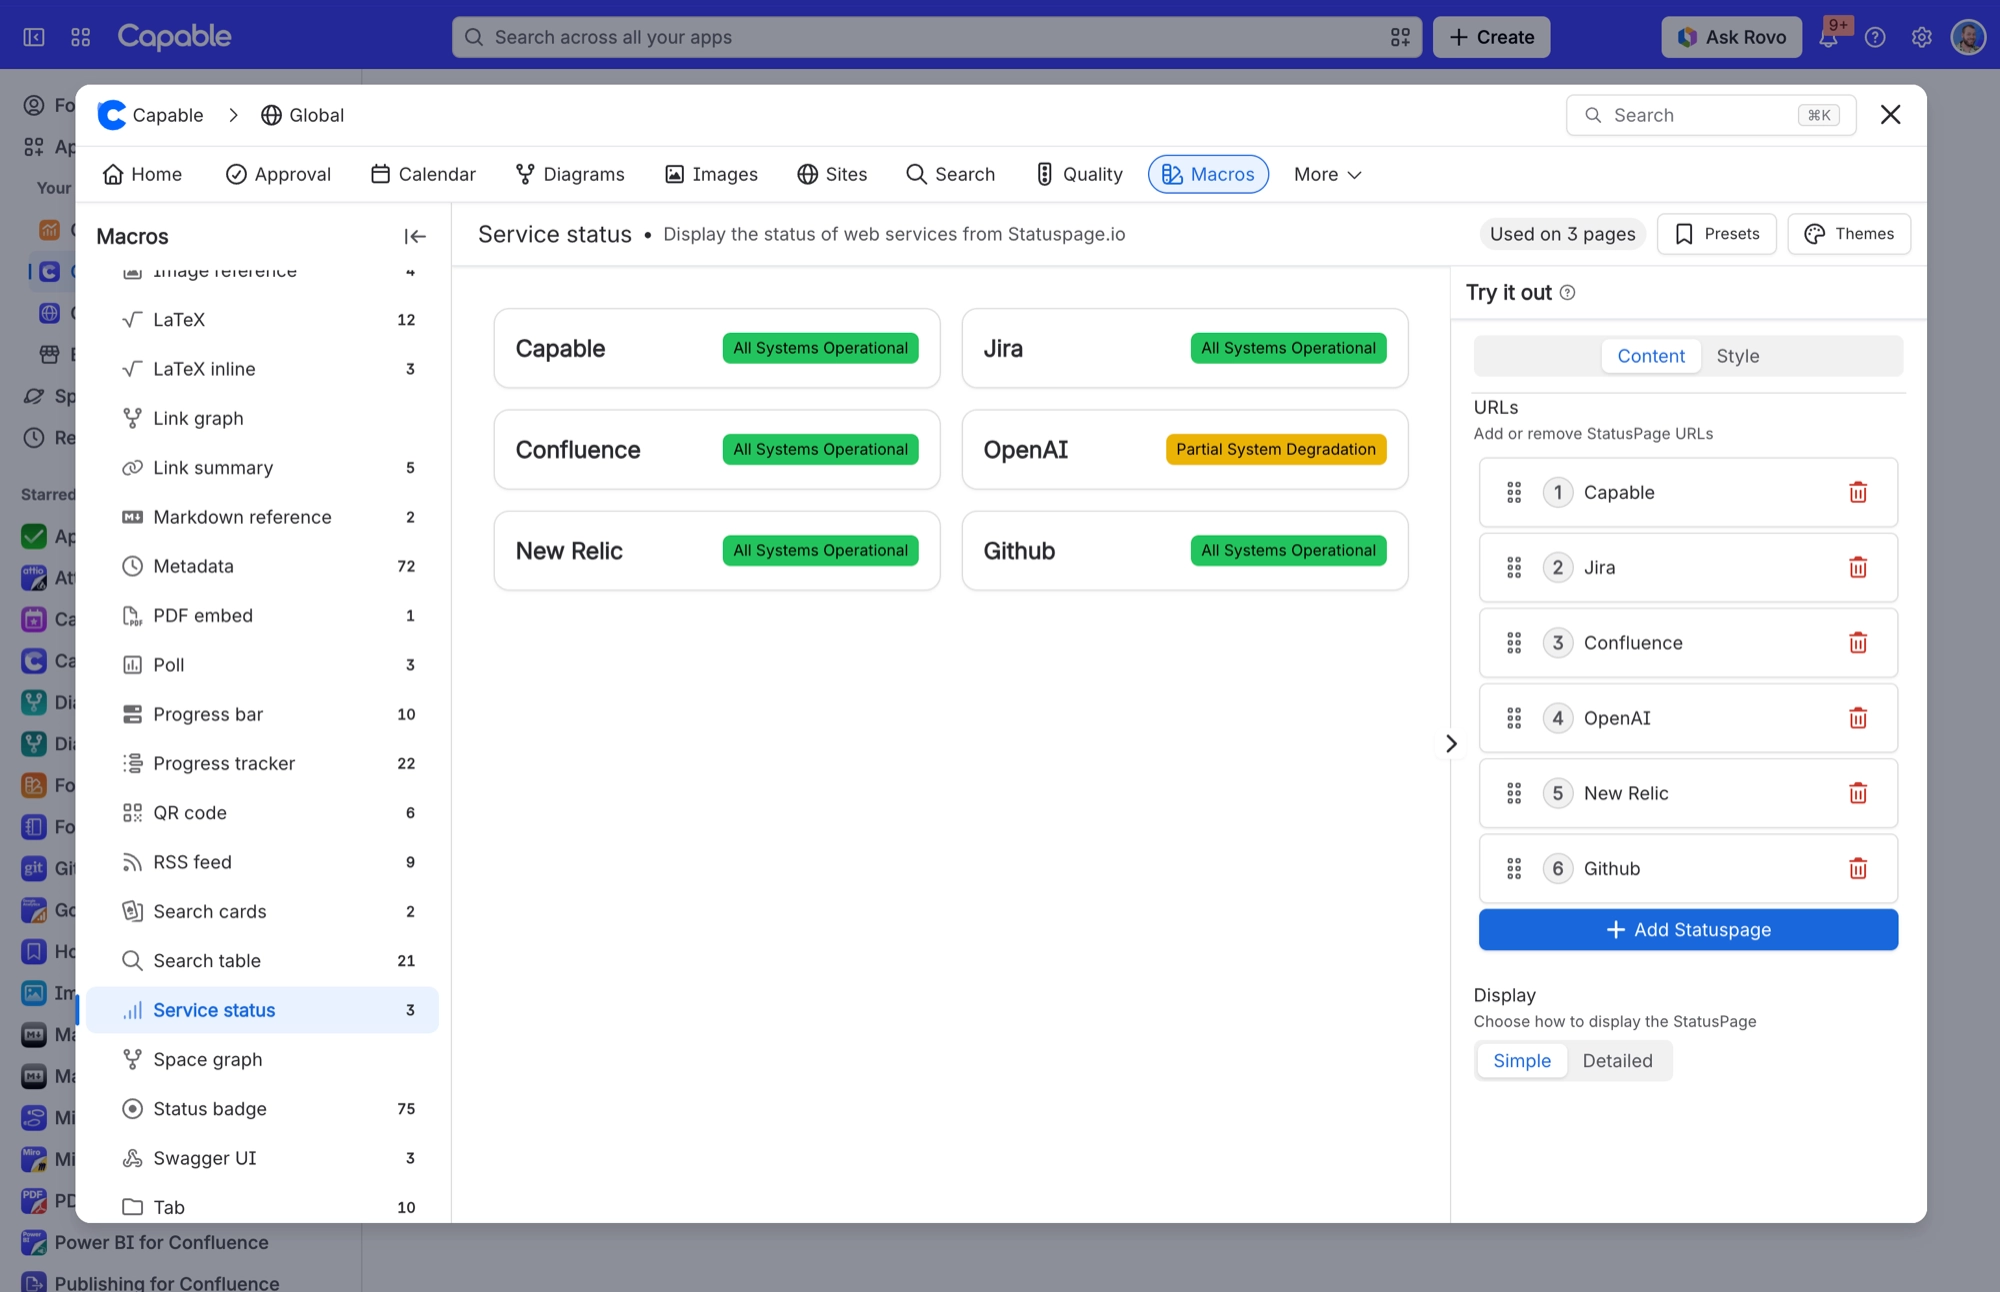Image resolution: width=2000 pixels, height=1292 pixels.
Task: Expand the More navigation dropdown
Action: coord(1327,174)
